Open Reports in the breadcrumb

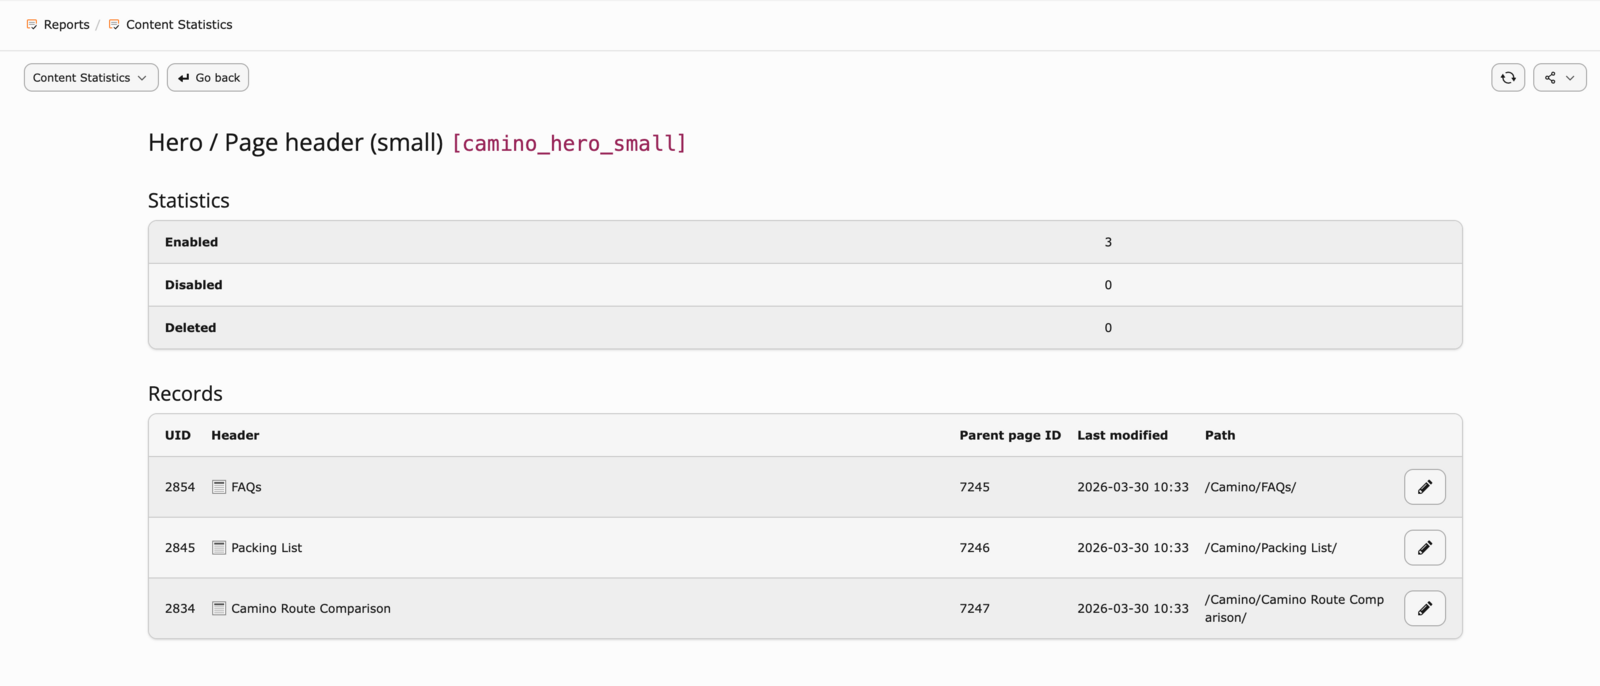[x=66, y=25]
